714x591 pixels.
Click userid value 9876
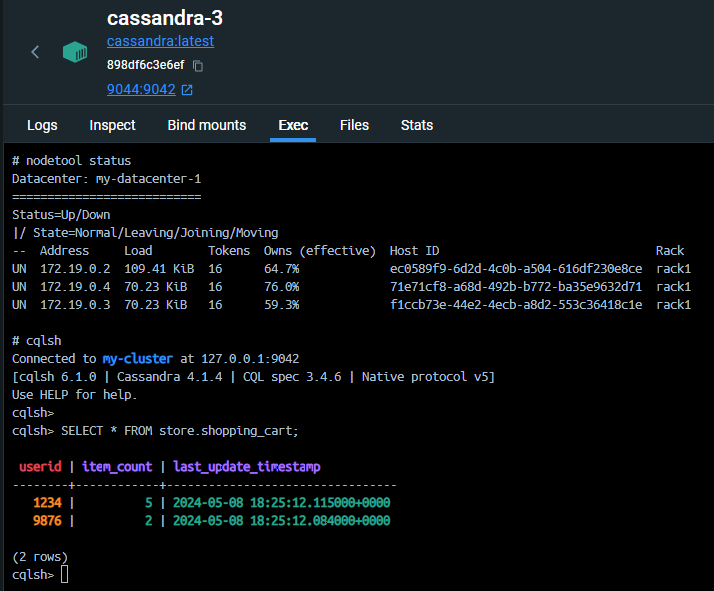pos(47,521)
